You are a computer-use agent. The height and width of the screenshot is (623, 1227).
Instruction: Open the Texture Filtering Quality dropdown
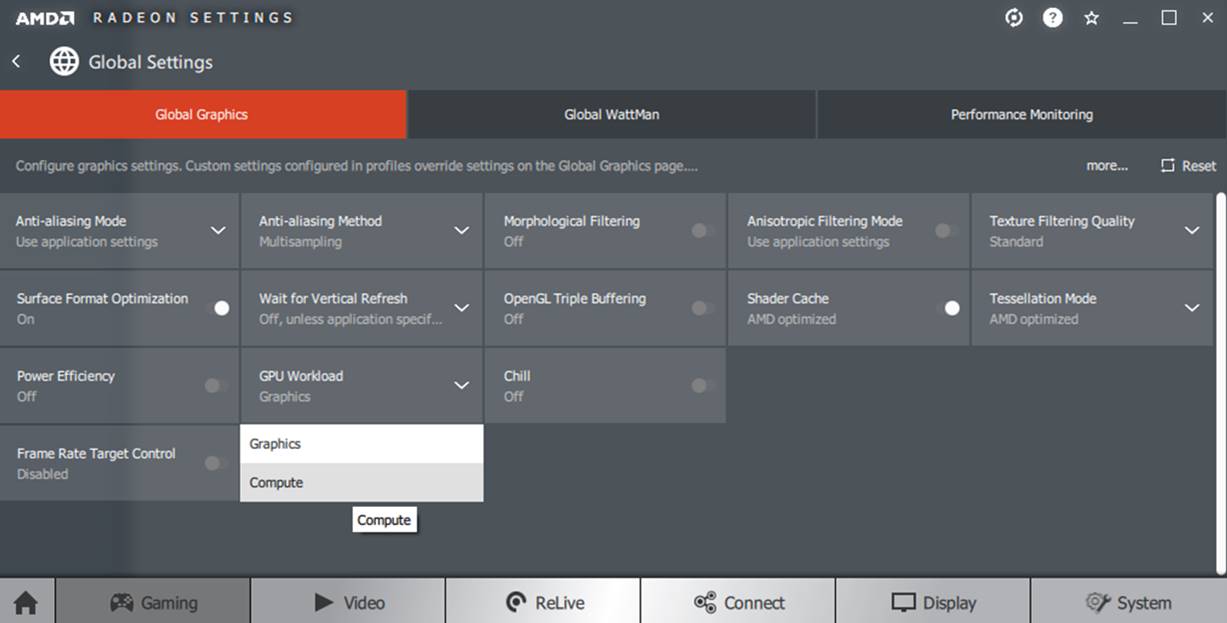pos(1192,231)
